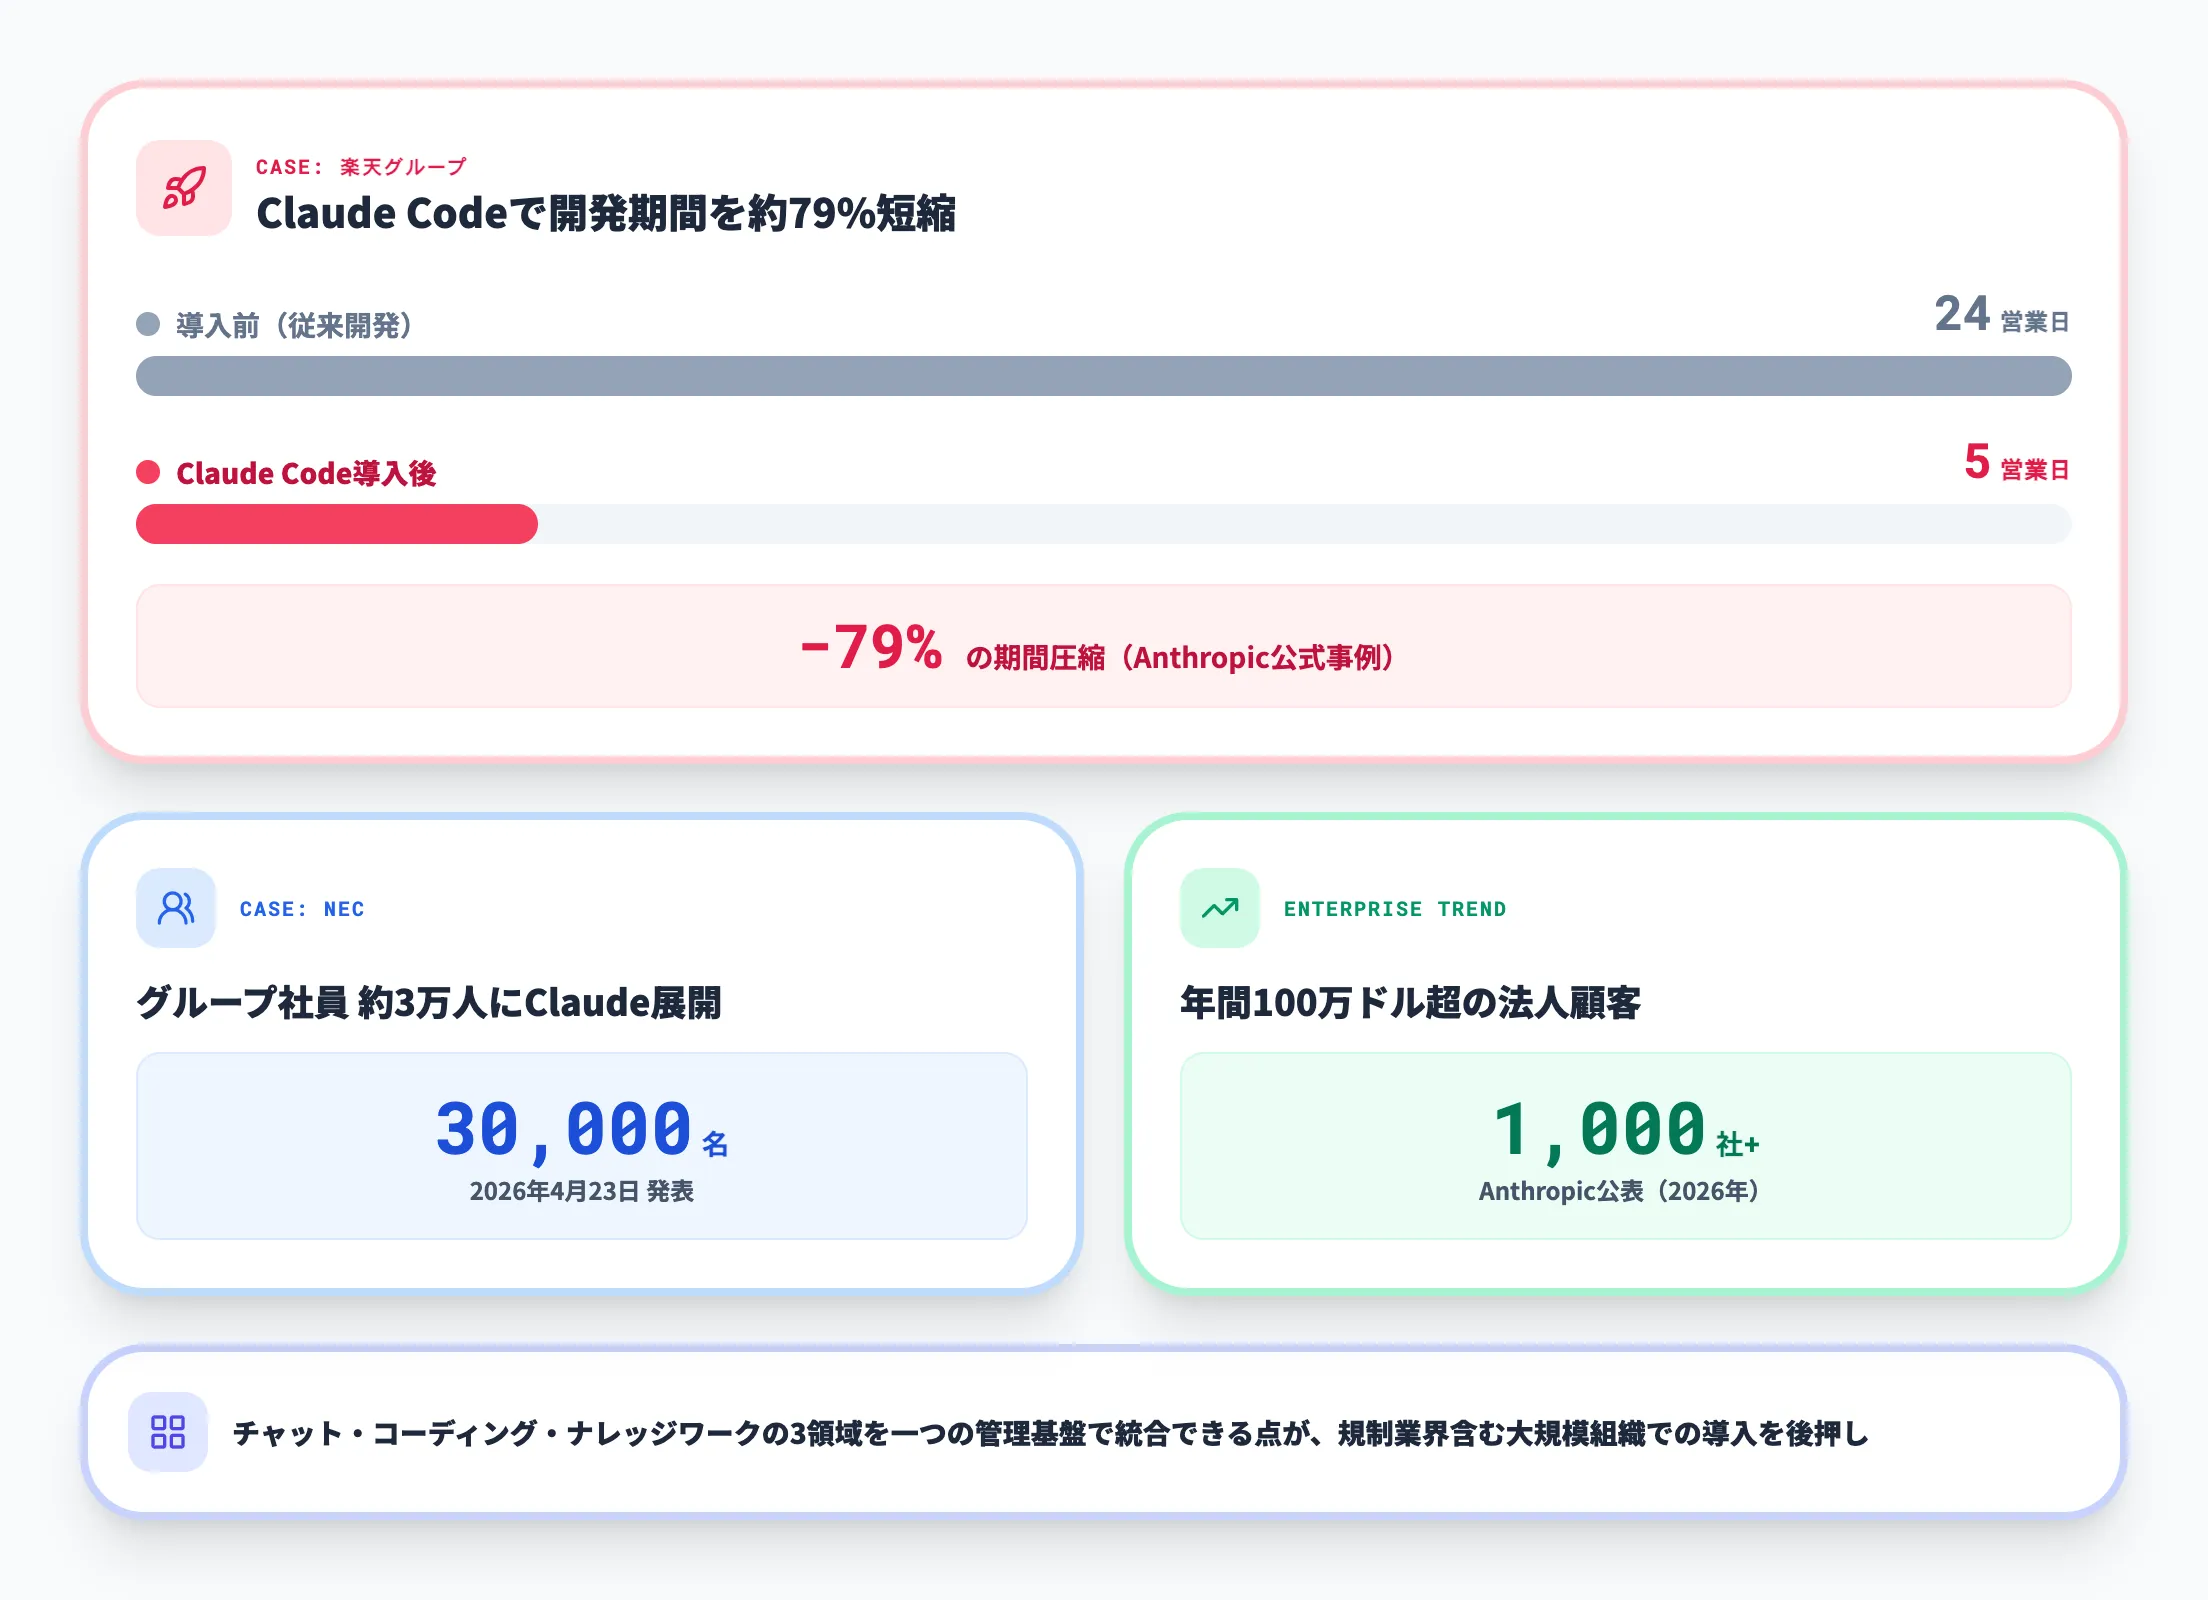Click the people icon beside CASE: NEC
This screenshot has height=1600, width=2208.
pos(176,908)
